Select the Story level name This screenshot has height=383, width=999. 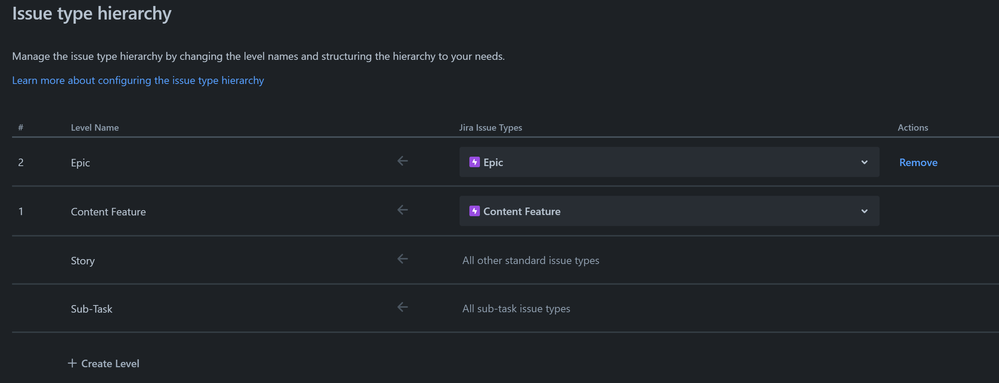[83, 261]
